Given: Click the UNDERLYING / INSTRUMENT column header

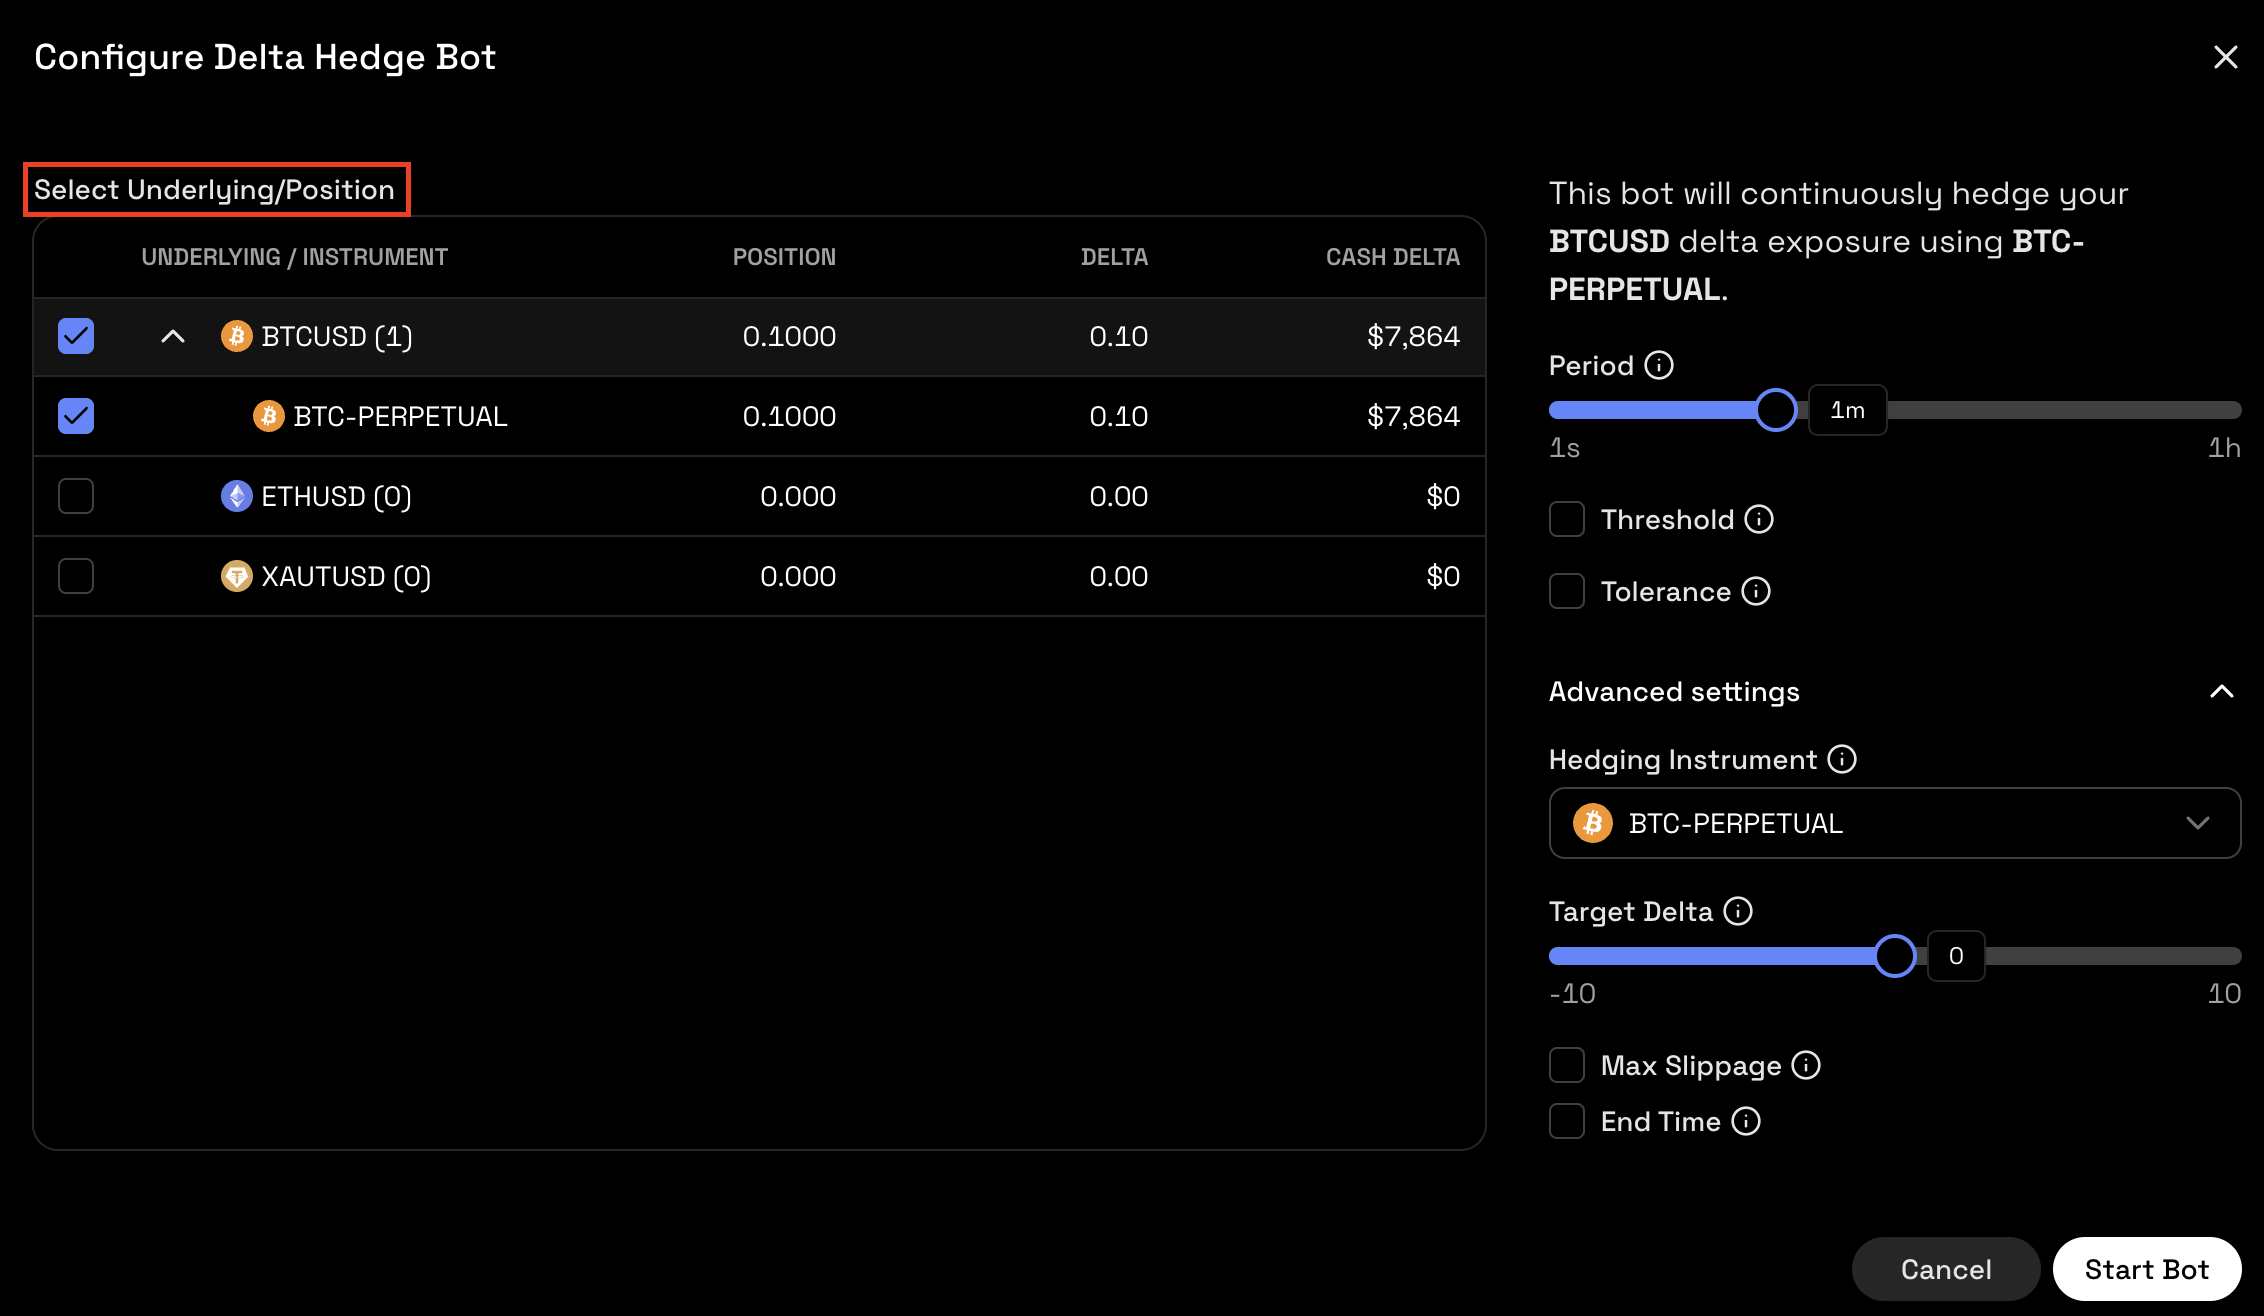Looking at the screenshot, I should pyautogui.click(x=295, y=257).
